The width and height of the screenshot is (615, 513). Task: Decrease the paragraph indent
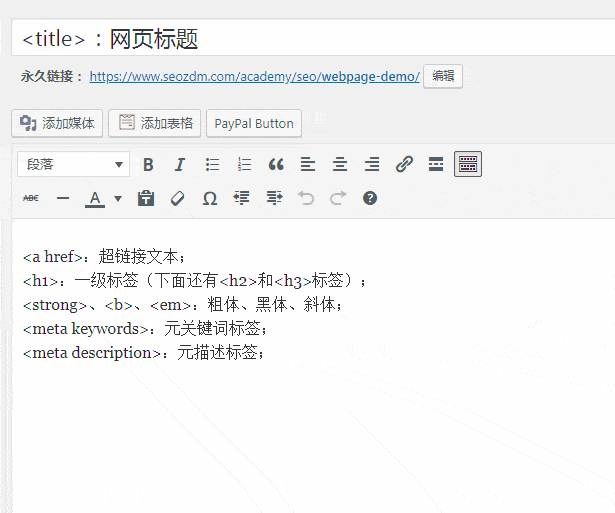(x=242, y=198)
